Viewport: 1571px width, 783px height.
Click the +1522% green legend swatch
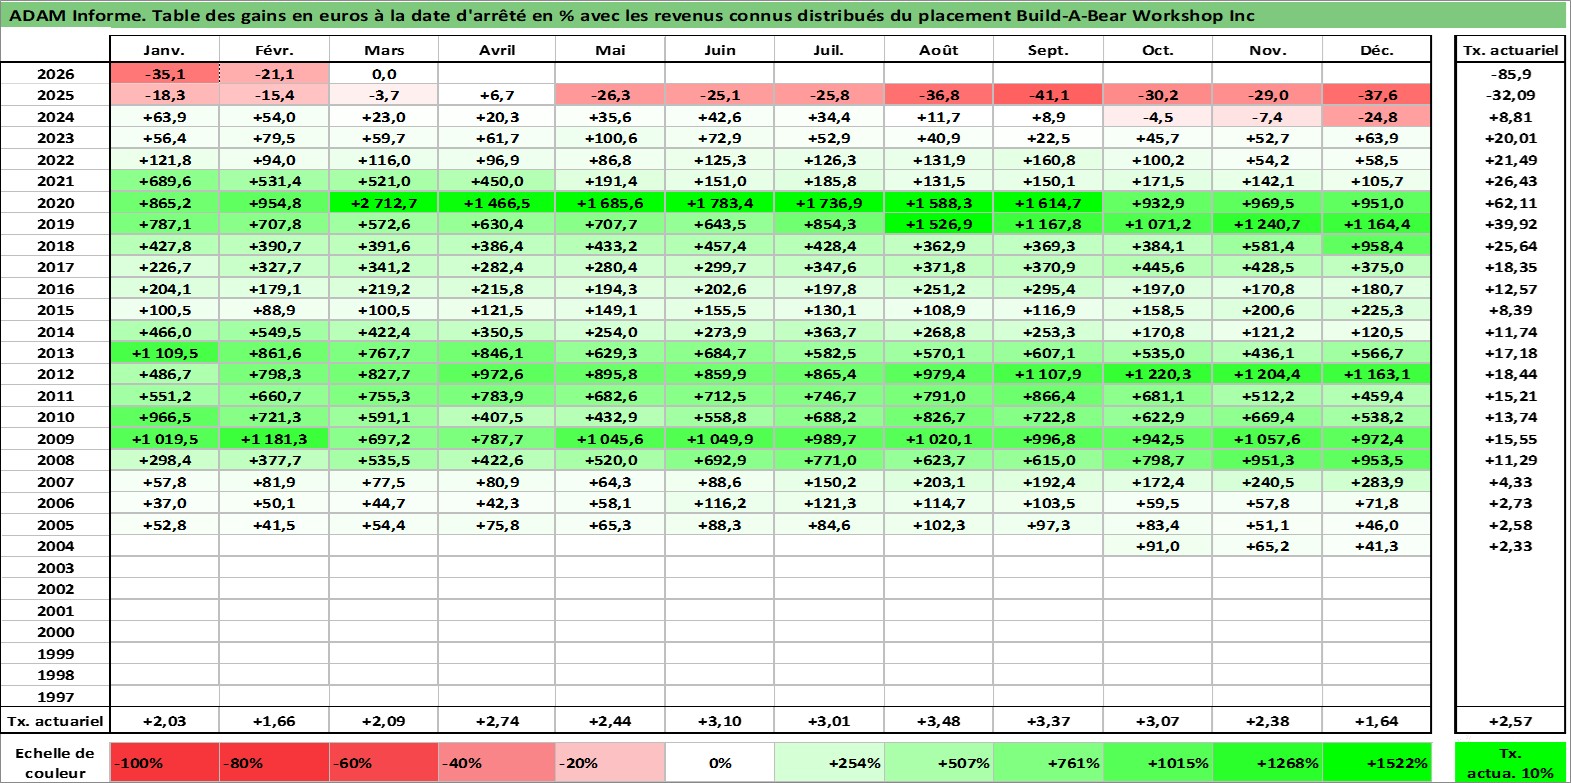pyautogui.click(x=1376, y=762)
